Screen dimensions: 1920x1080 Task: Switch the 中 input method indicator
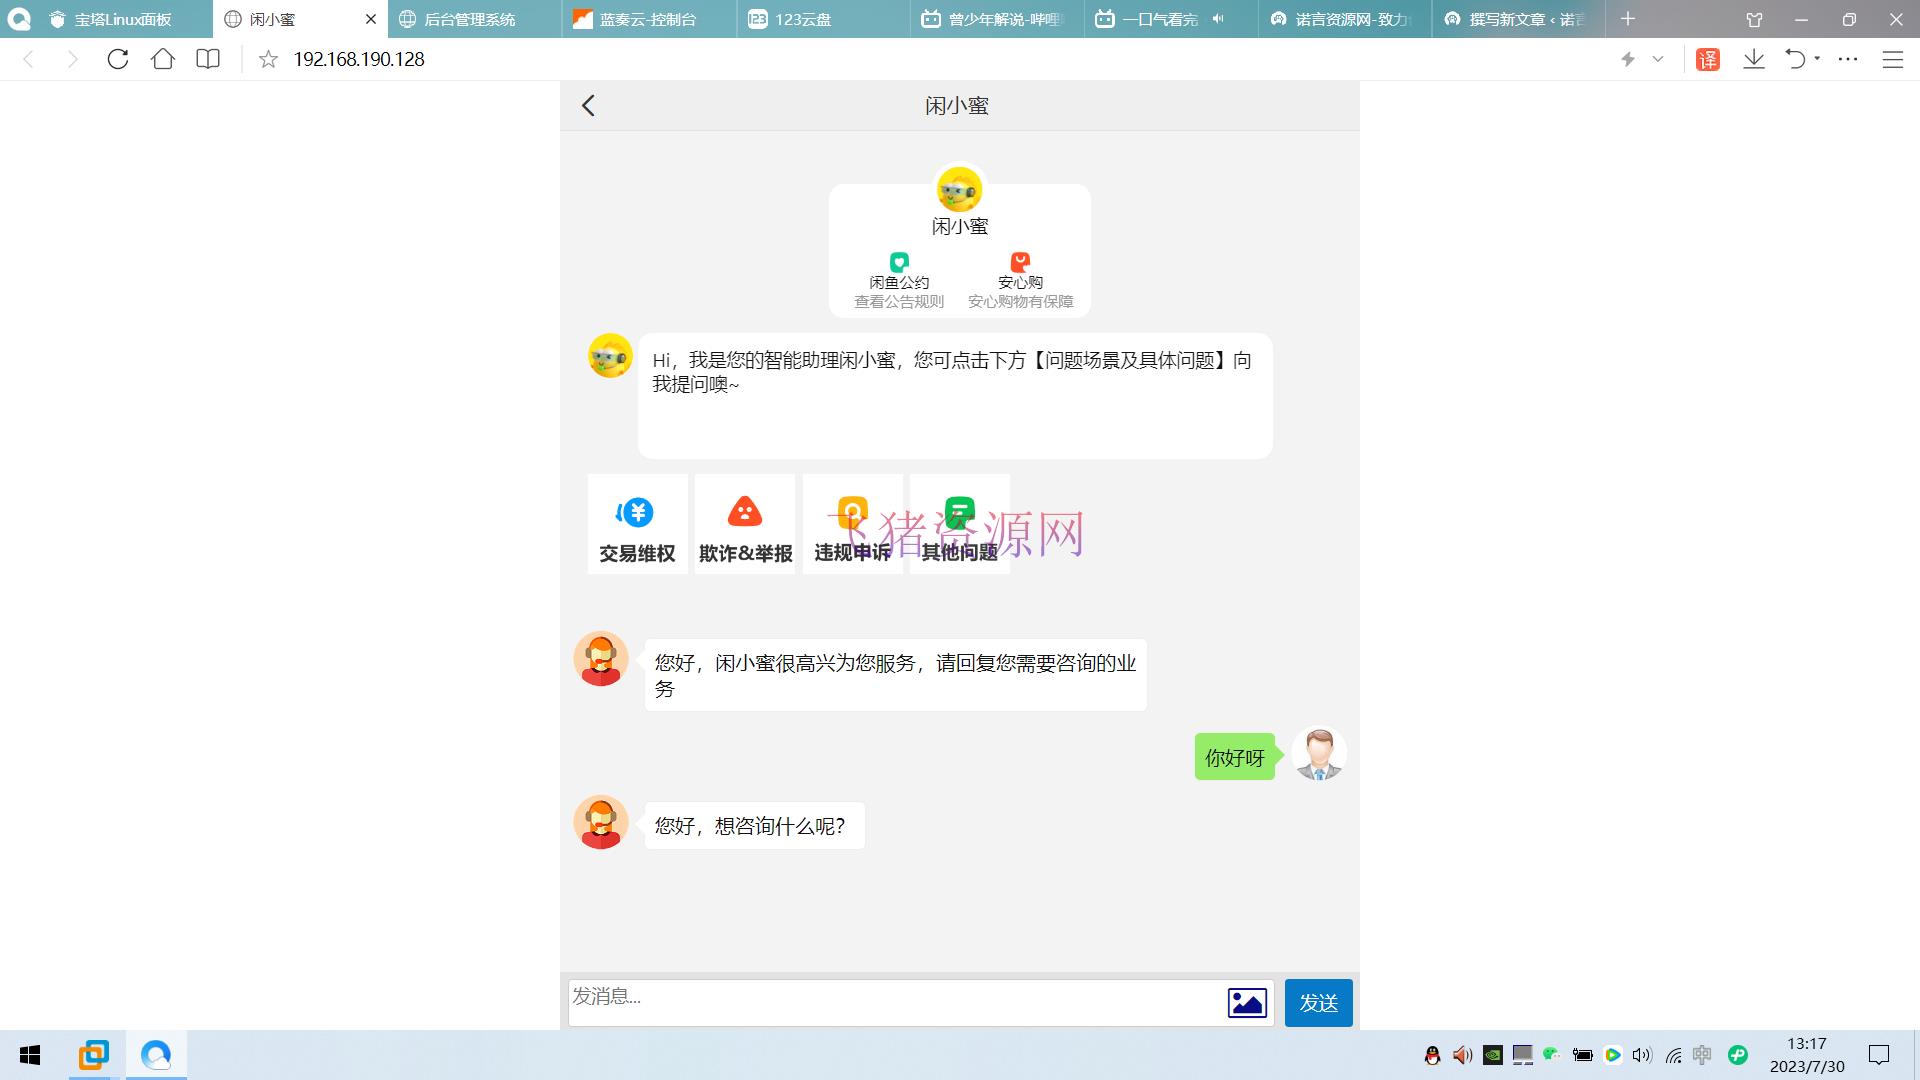(1703, 1055)
